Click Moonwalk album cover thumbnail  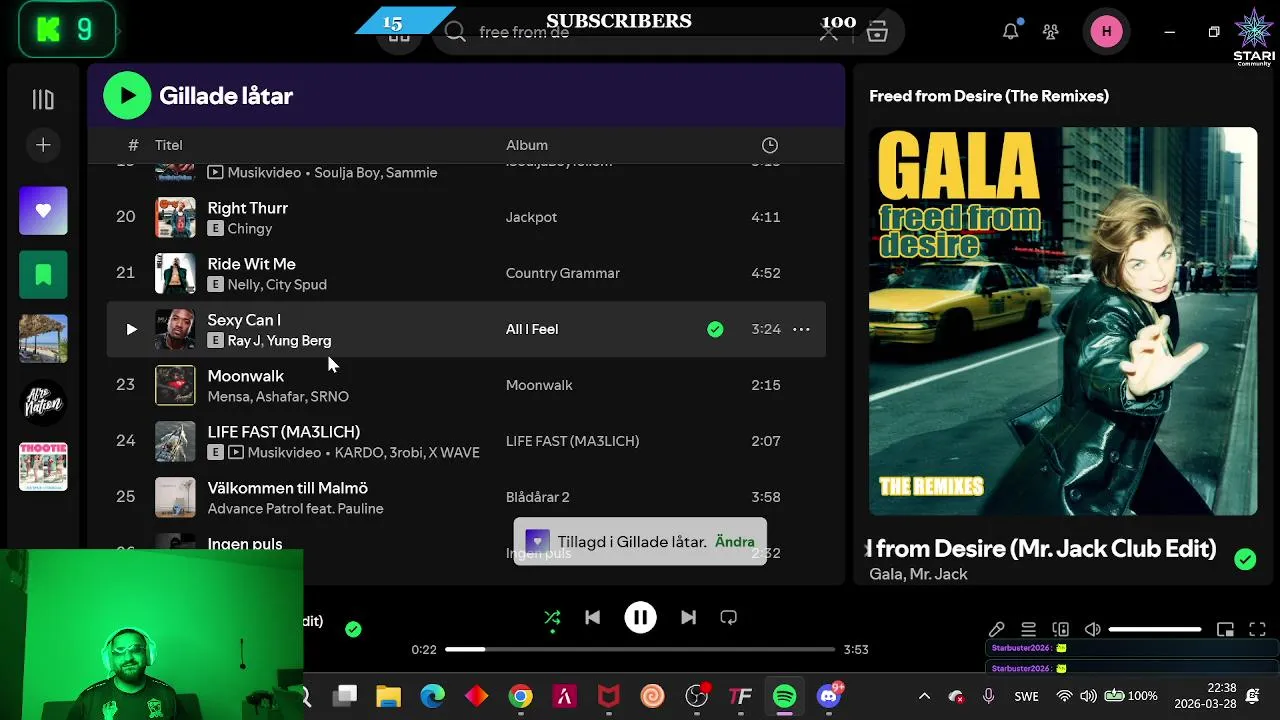[175, 385]
